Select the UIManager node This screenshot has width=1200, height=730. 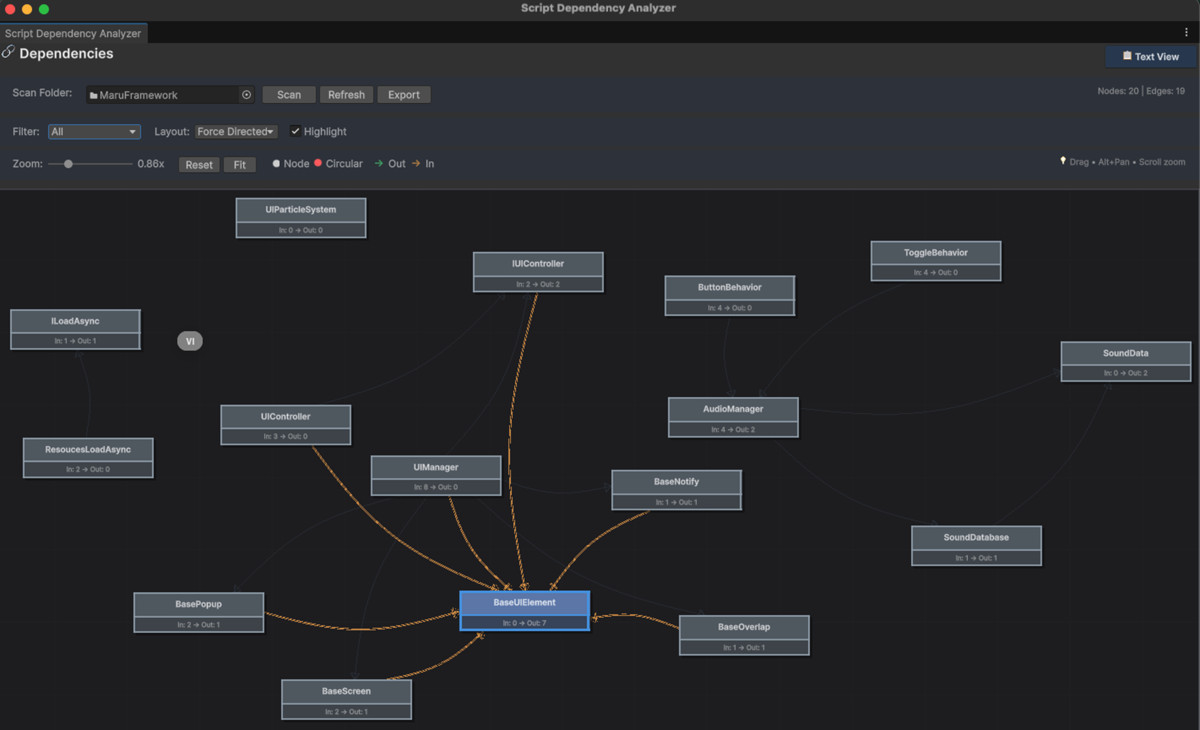click(x=436, y=476)
